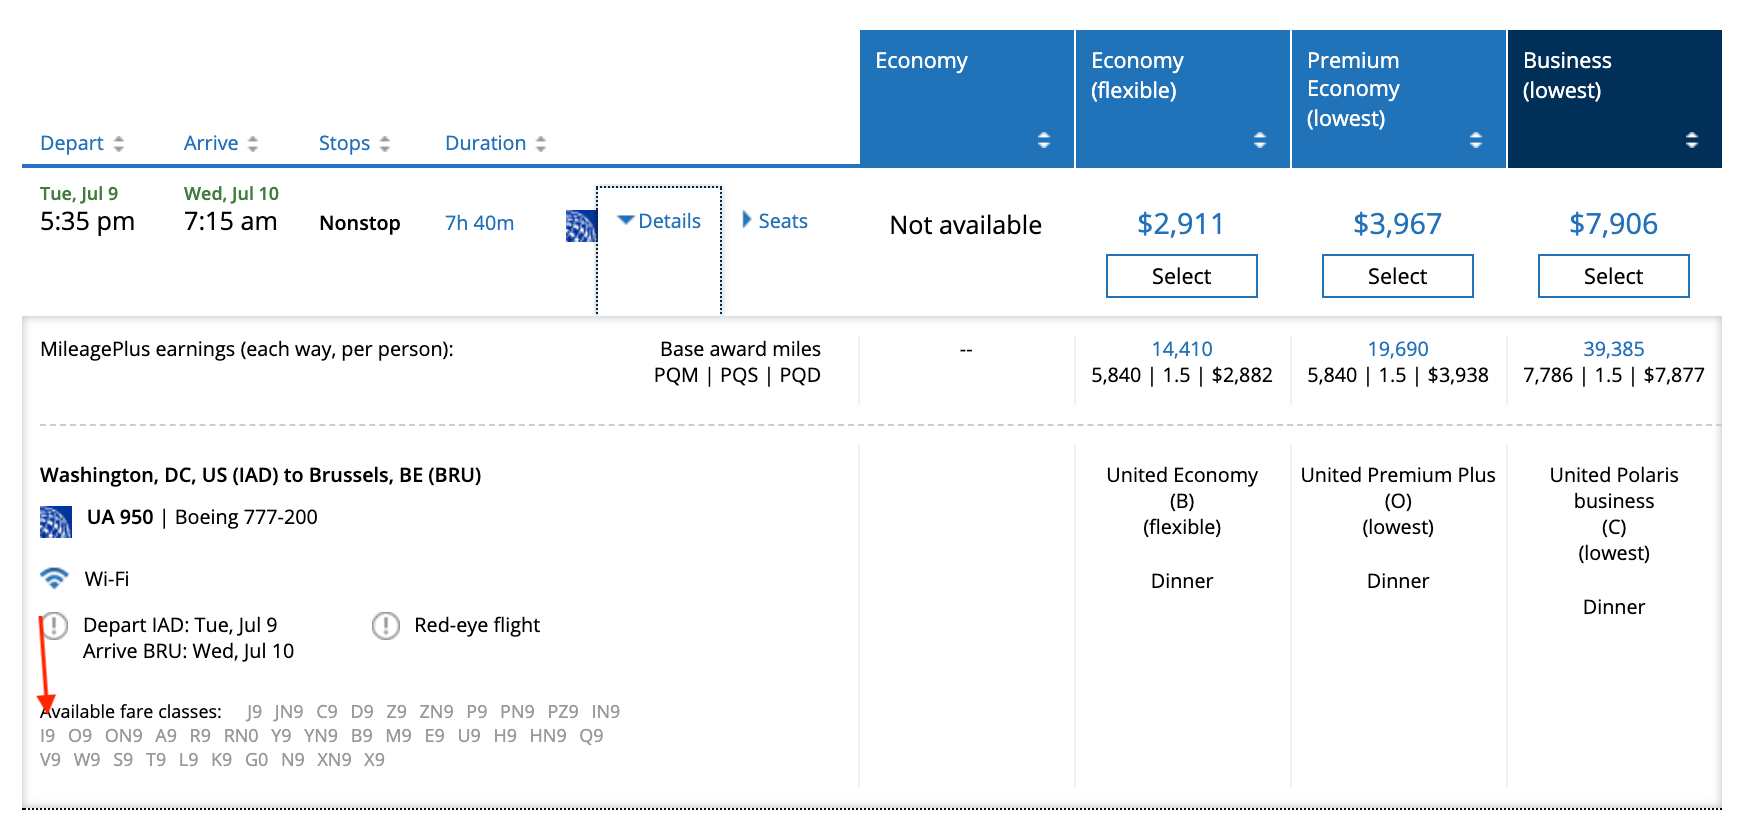Open the 7h 40m duration link

point(479,223)
